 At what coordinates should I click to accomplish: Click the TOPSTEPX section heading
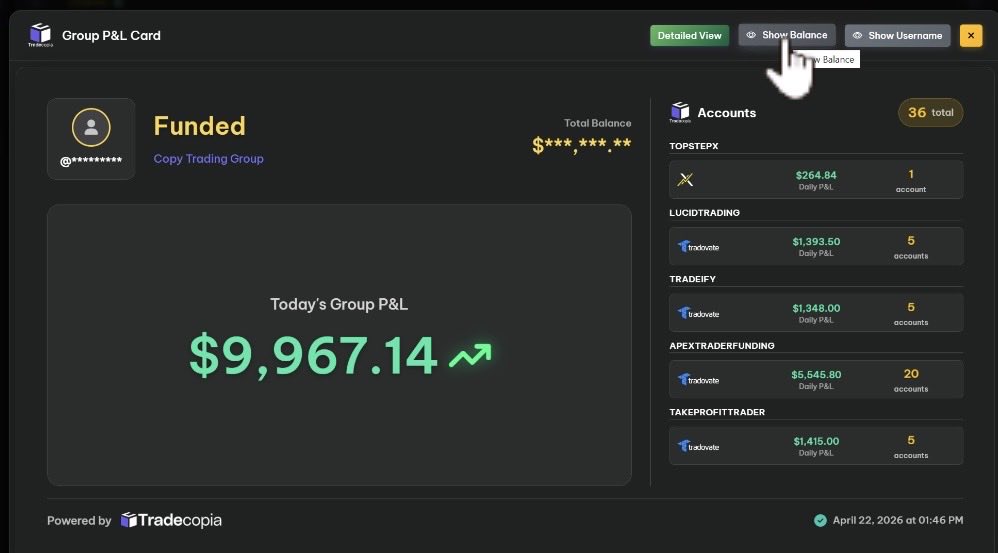pos(694,146)
